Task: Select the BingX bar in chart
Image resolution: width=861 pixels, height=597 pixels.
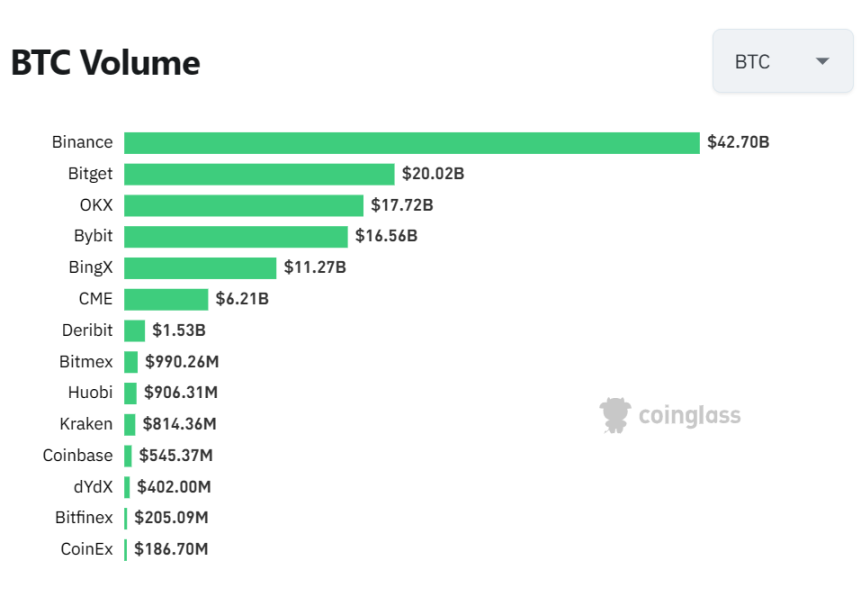Action: click(200, 268)
